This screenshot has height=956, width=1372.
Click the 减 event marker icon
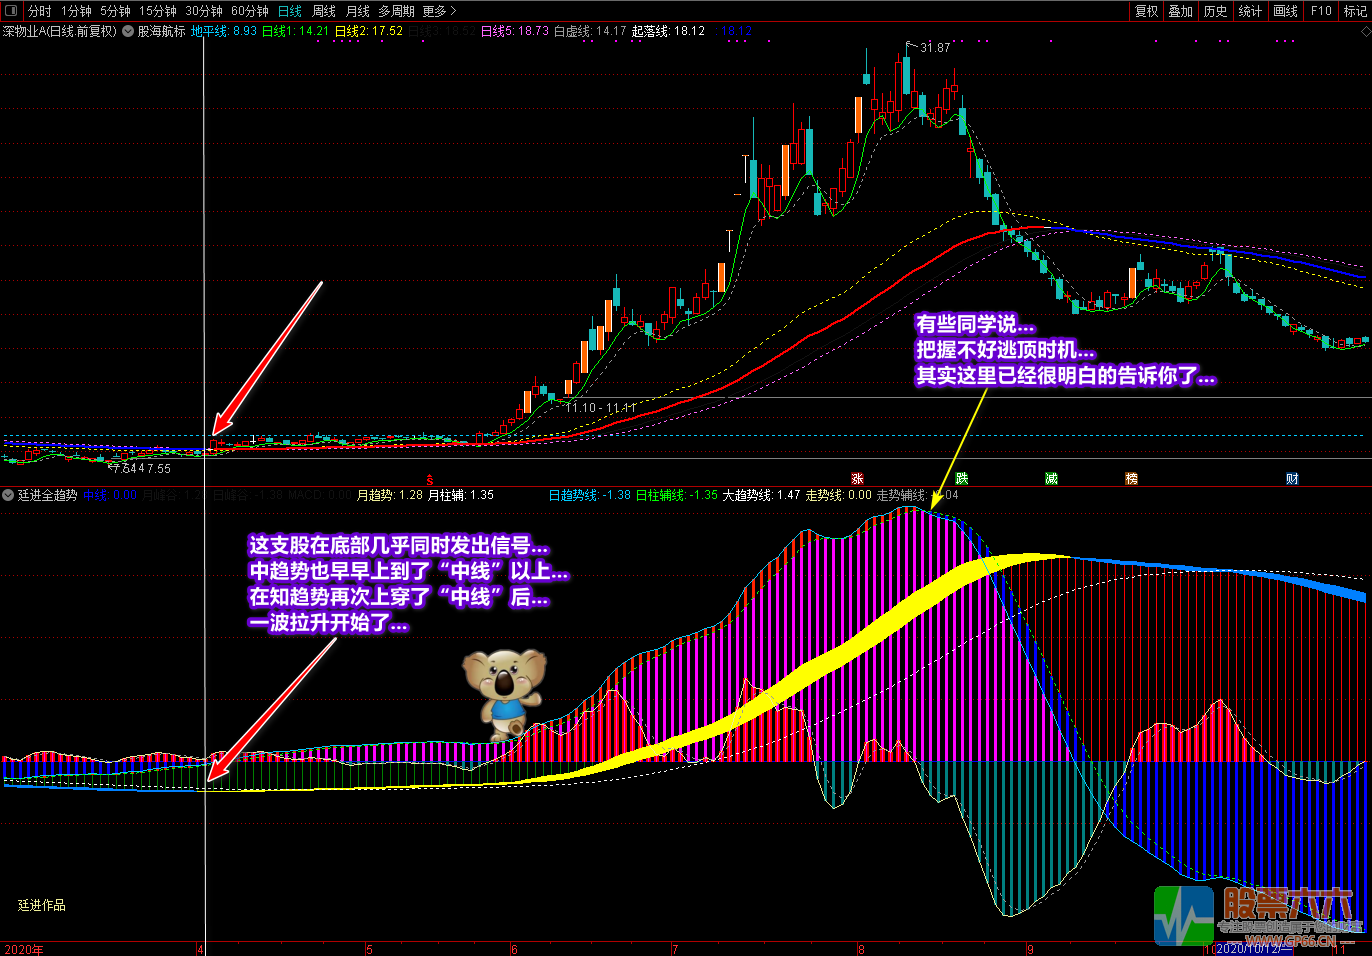point(1051,479)
